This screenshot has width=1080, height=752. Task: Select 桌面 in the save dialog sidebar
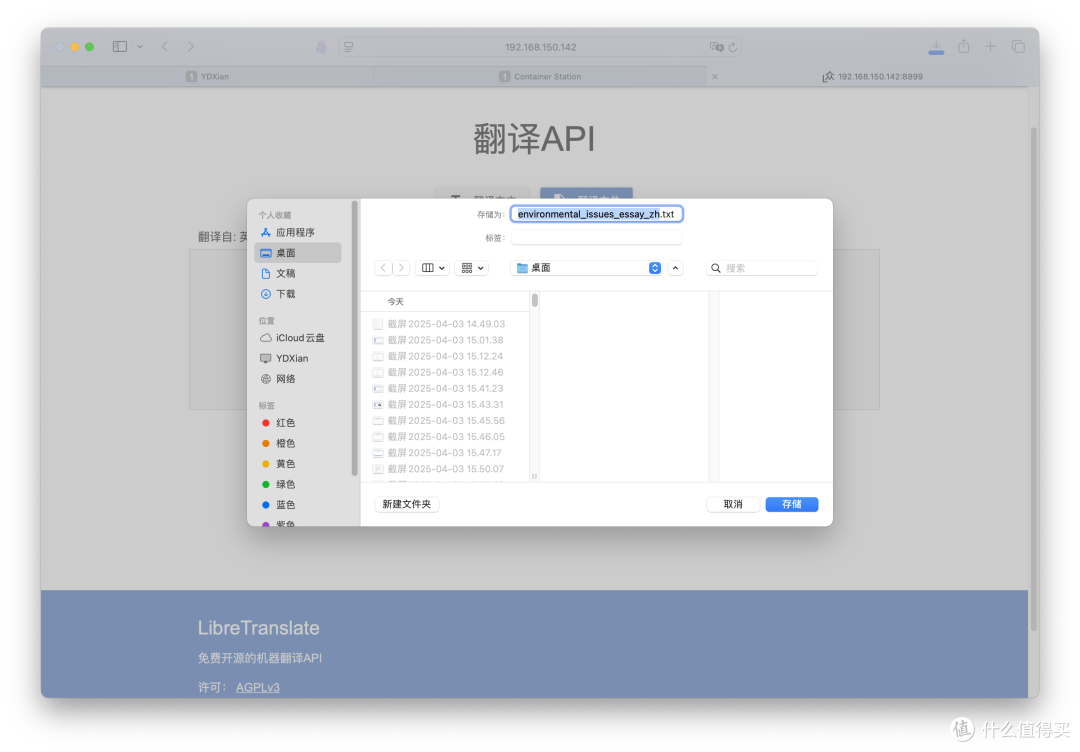(x=298, y=253)
